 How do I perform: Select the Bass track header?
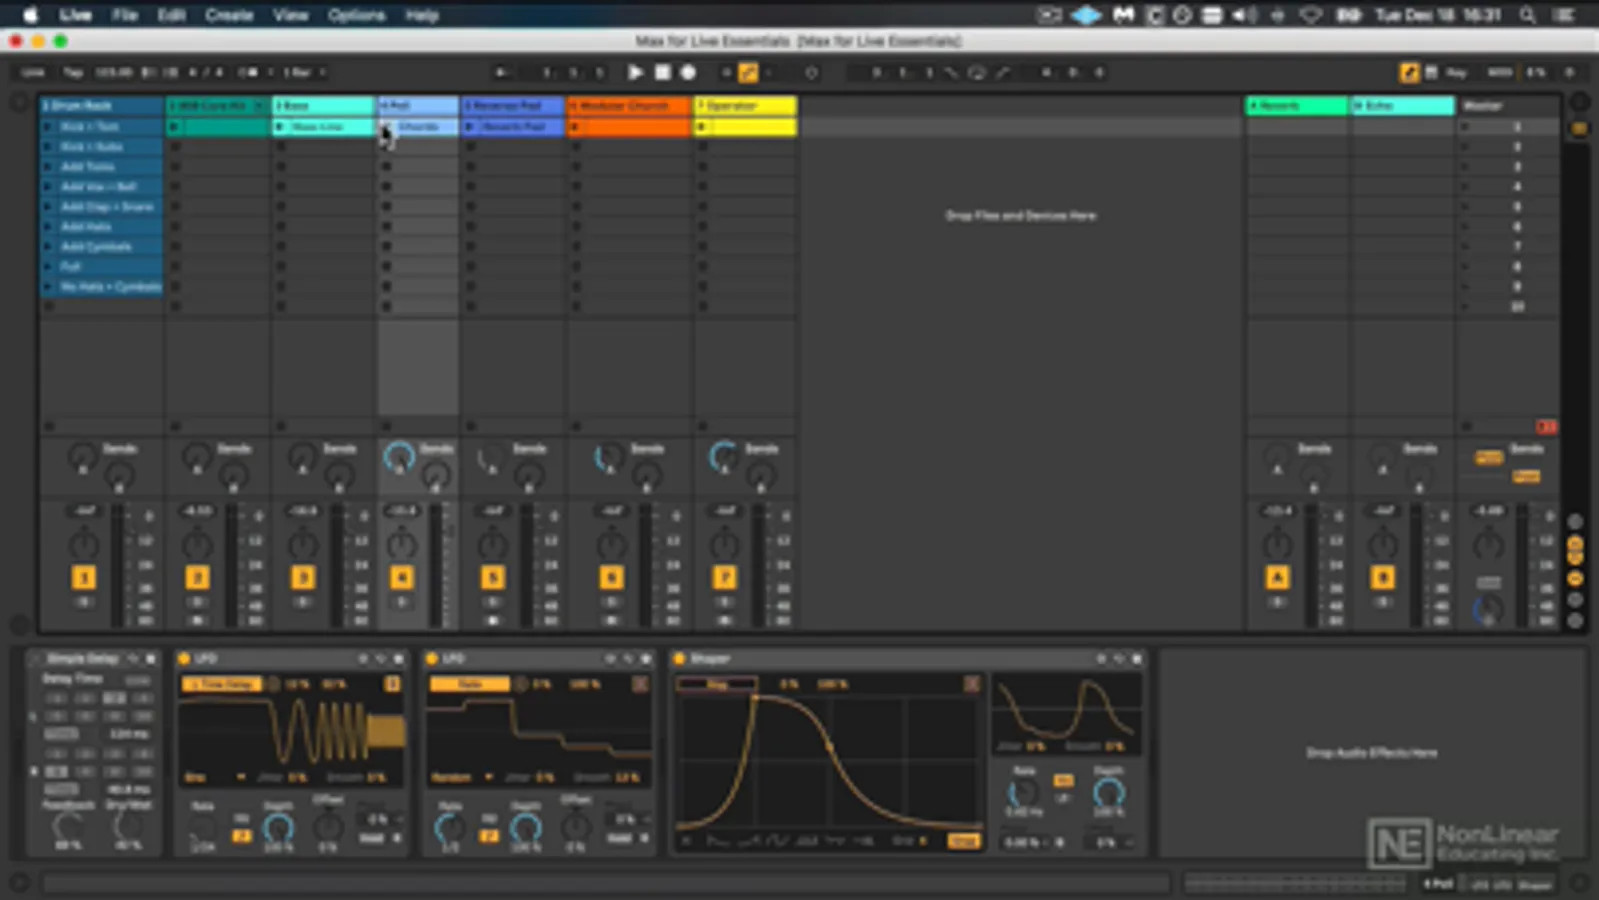(323, 105)
